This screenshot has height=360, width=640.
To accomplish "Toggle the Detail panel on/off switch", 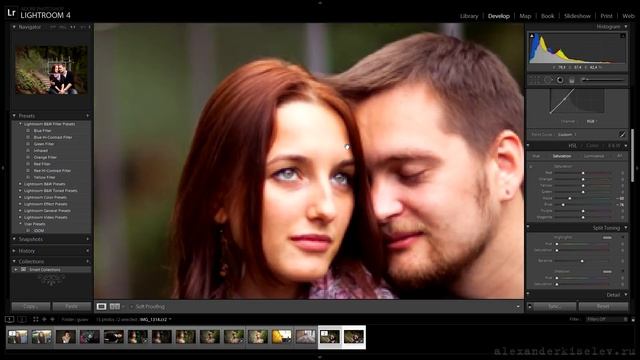I will tap(528, 294).
